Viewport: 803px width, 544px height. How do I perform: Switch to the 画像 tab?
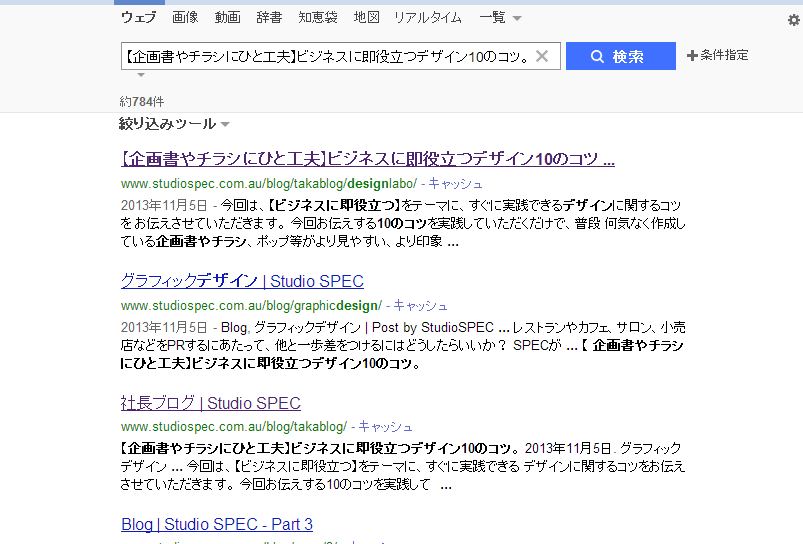coord(185,18)
